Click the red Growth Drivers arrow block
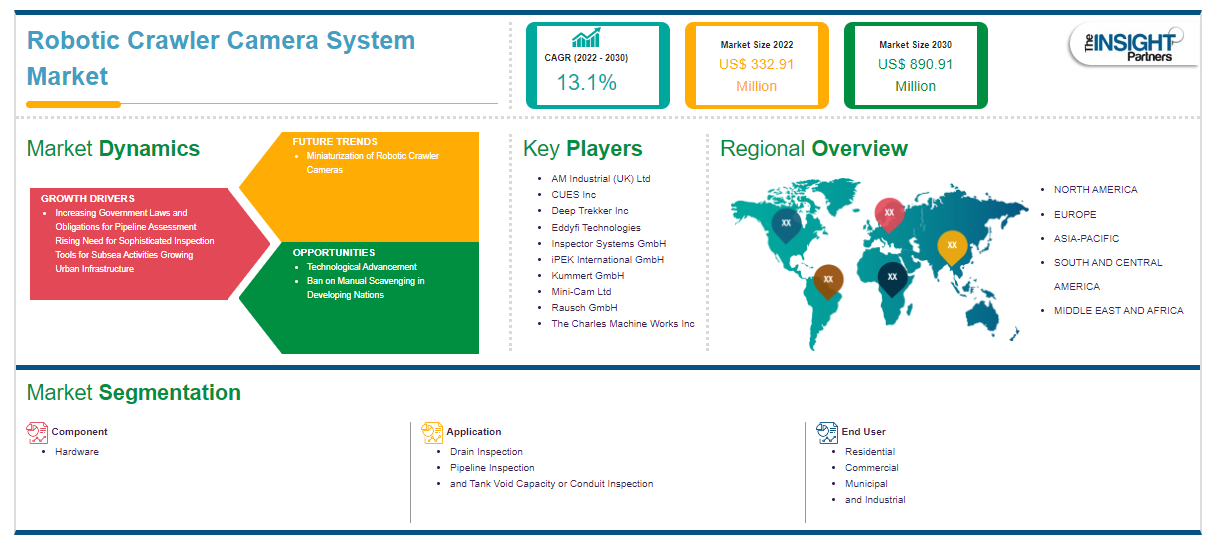The height and width of the screenshot is (543, 1213). 148,244
